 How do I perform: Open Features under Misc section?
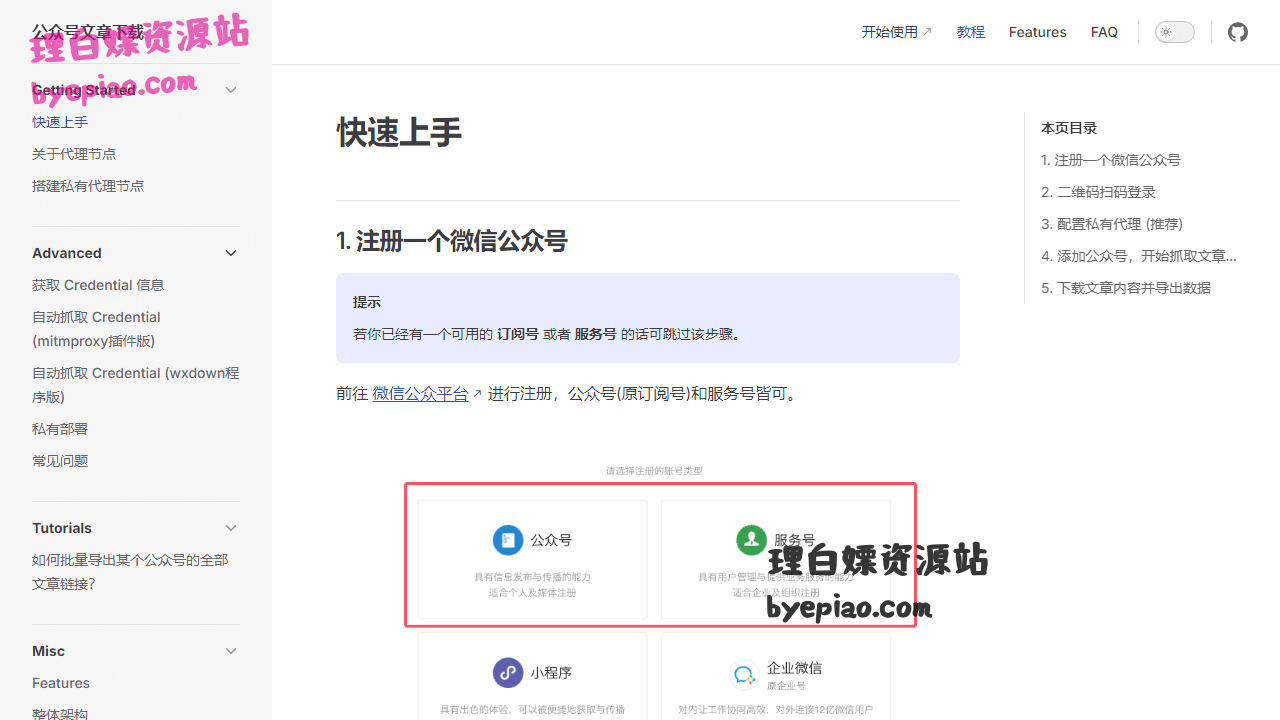(x=61, y=683)
